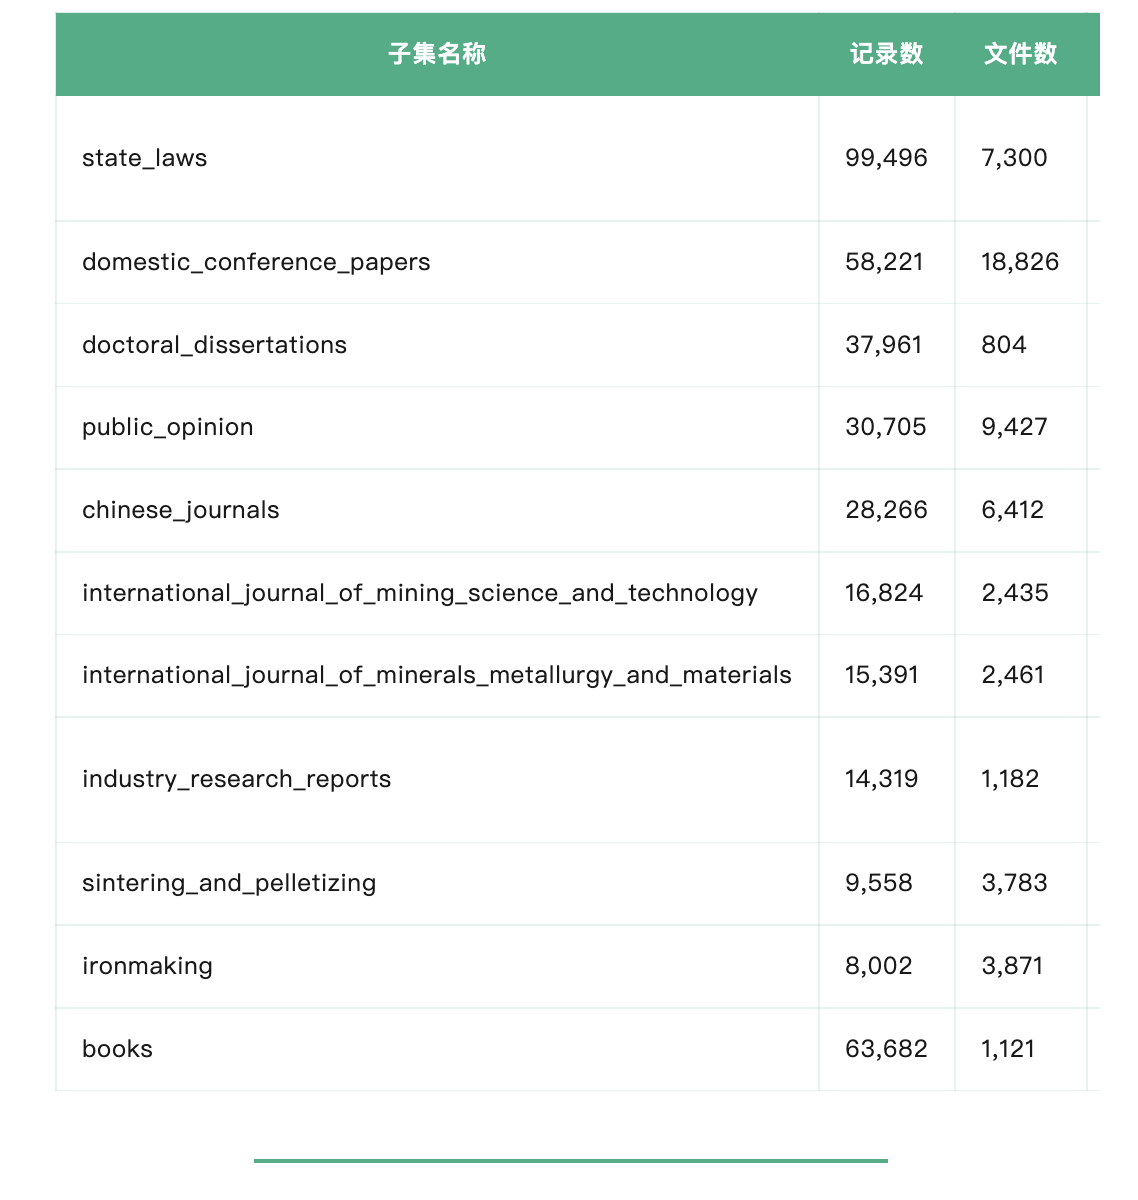Click record count 14,319
Viewport: 1138px width, 1200px height.
(x=881, y=779)
